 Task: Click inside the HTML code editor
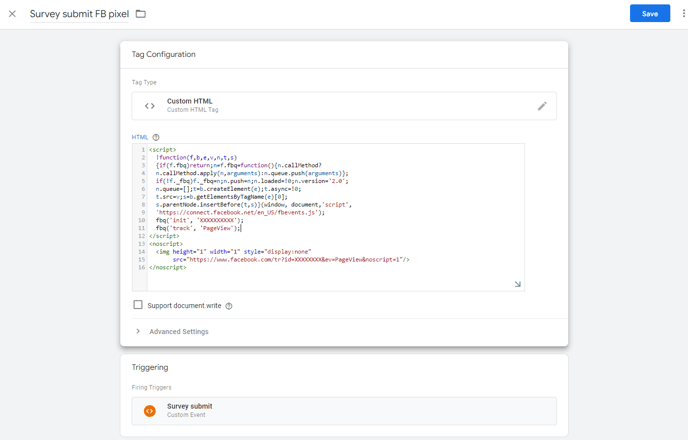(328, 217)
